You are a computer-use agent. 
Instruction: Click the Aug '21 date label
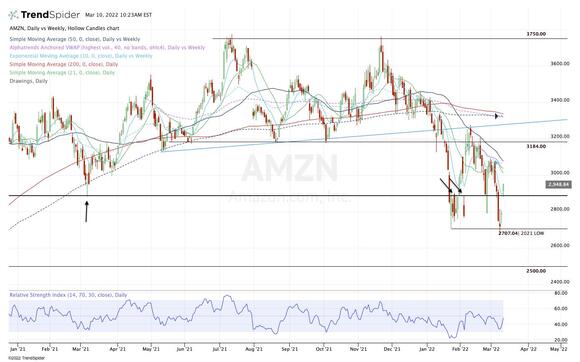coord(254,349)
